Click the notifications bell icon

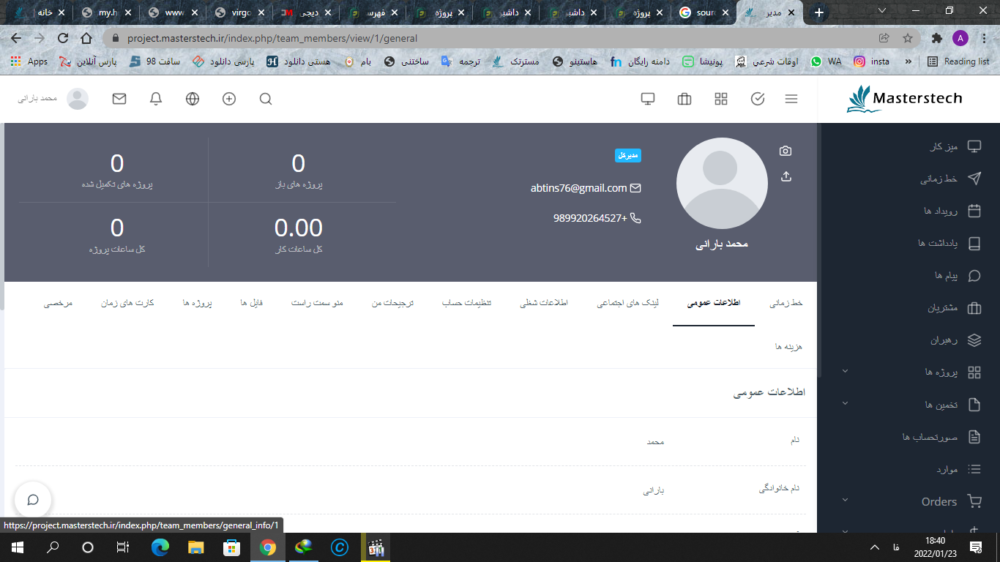[156, 99]
